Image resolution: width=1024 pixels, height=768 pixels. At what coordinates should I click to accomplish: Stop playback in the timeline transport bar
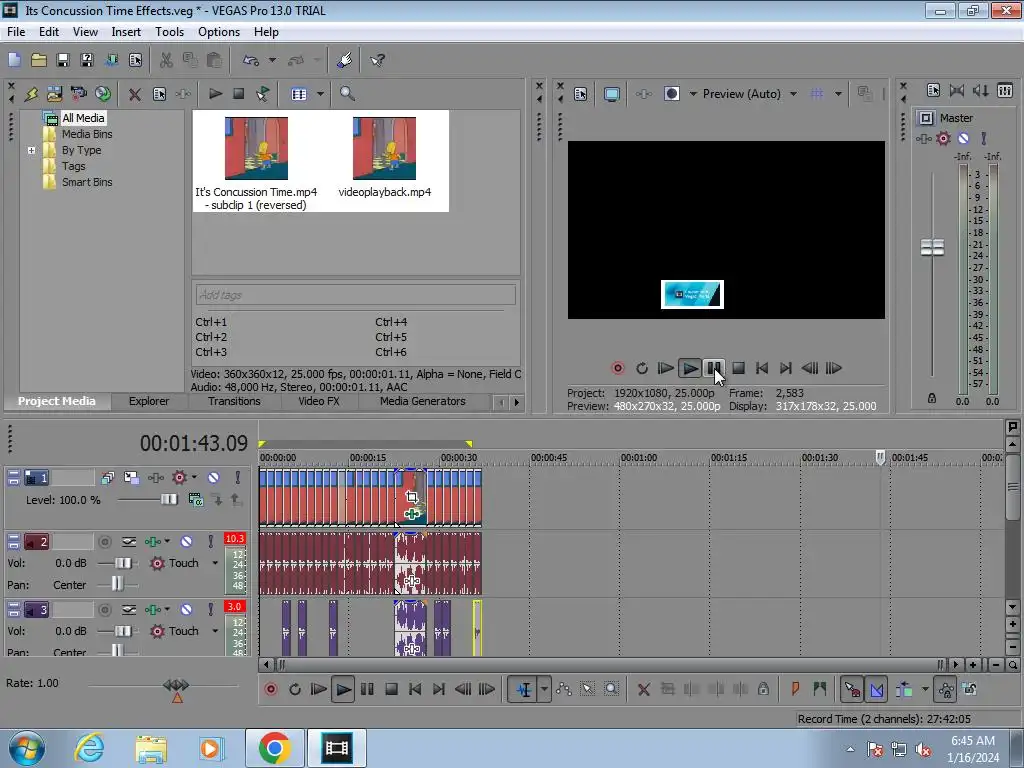click(x=391, y=689)
